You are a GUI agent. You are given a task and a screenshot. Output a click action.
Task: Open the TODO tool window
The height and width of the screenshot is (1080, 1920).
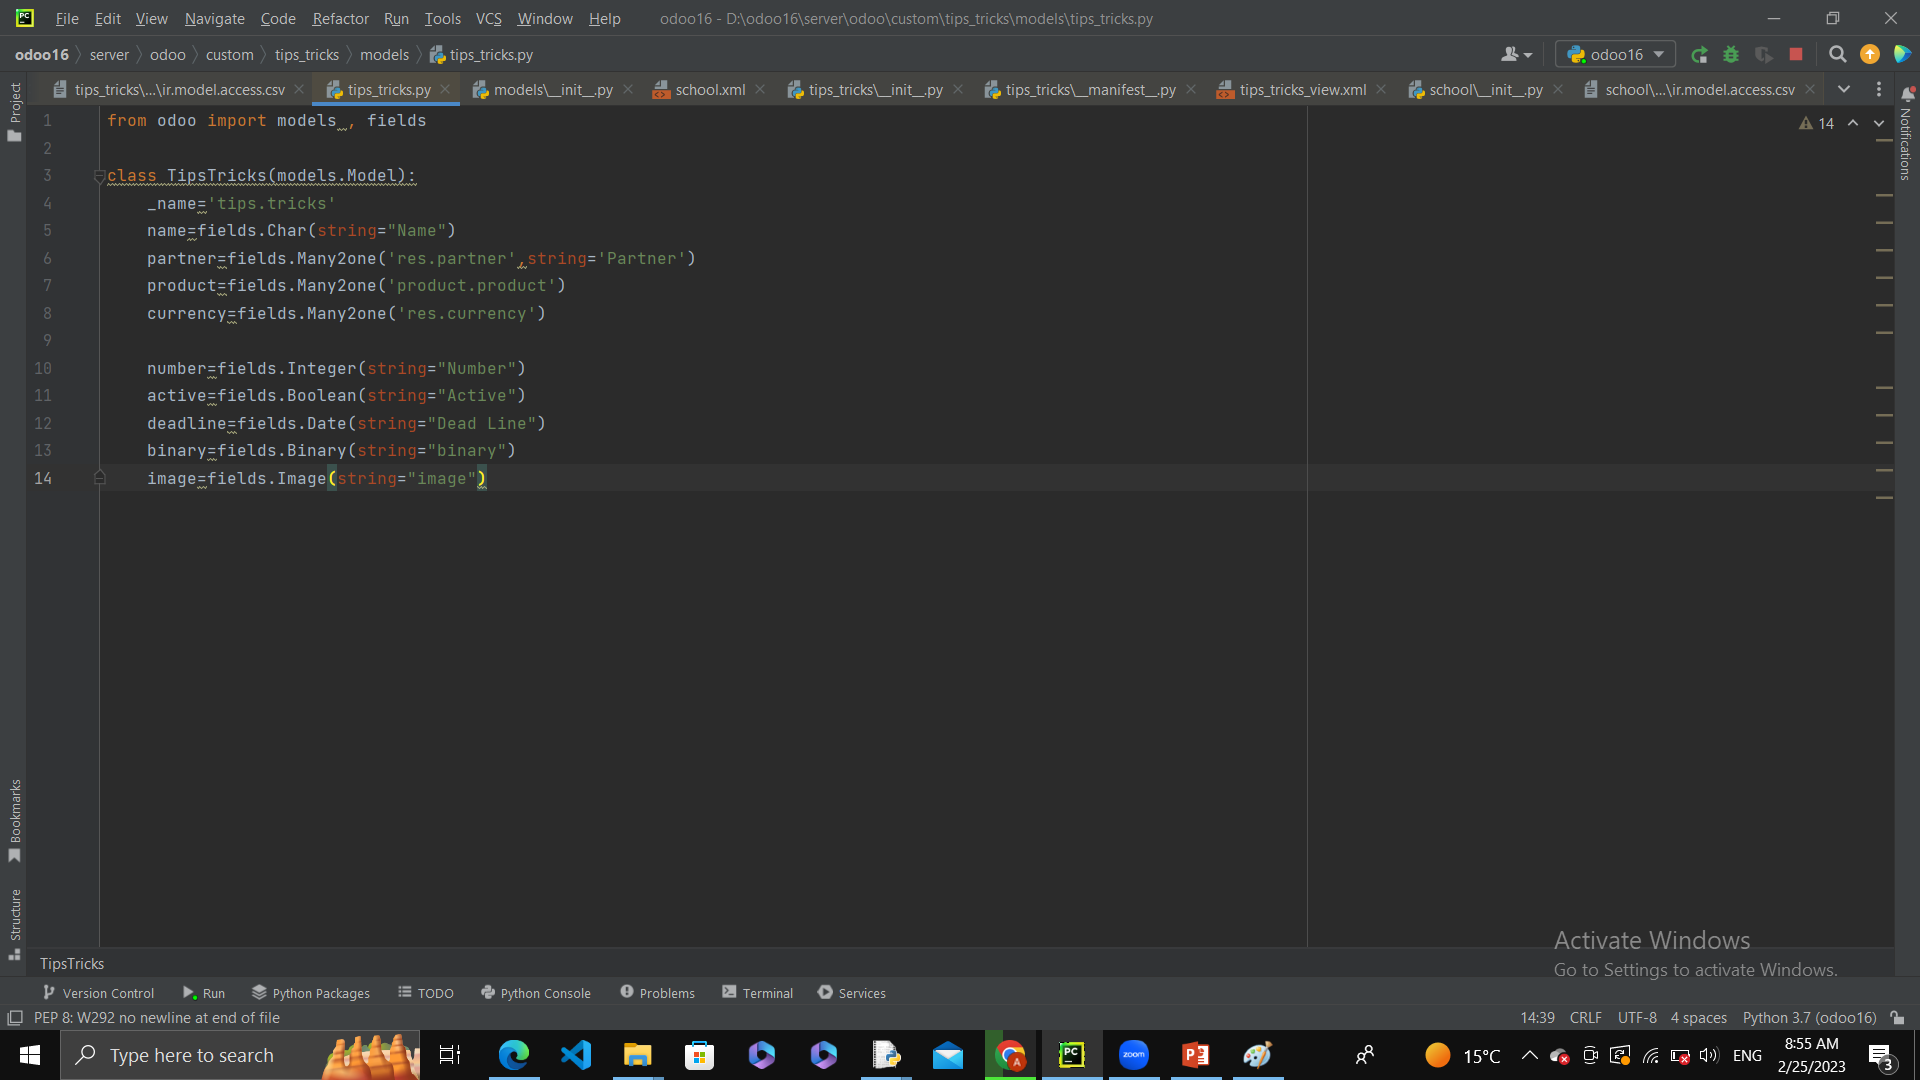coord(426,993)
